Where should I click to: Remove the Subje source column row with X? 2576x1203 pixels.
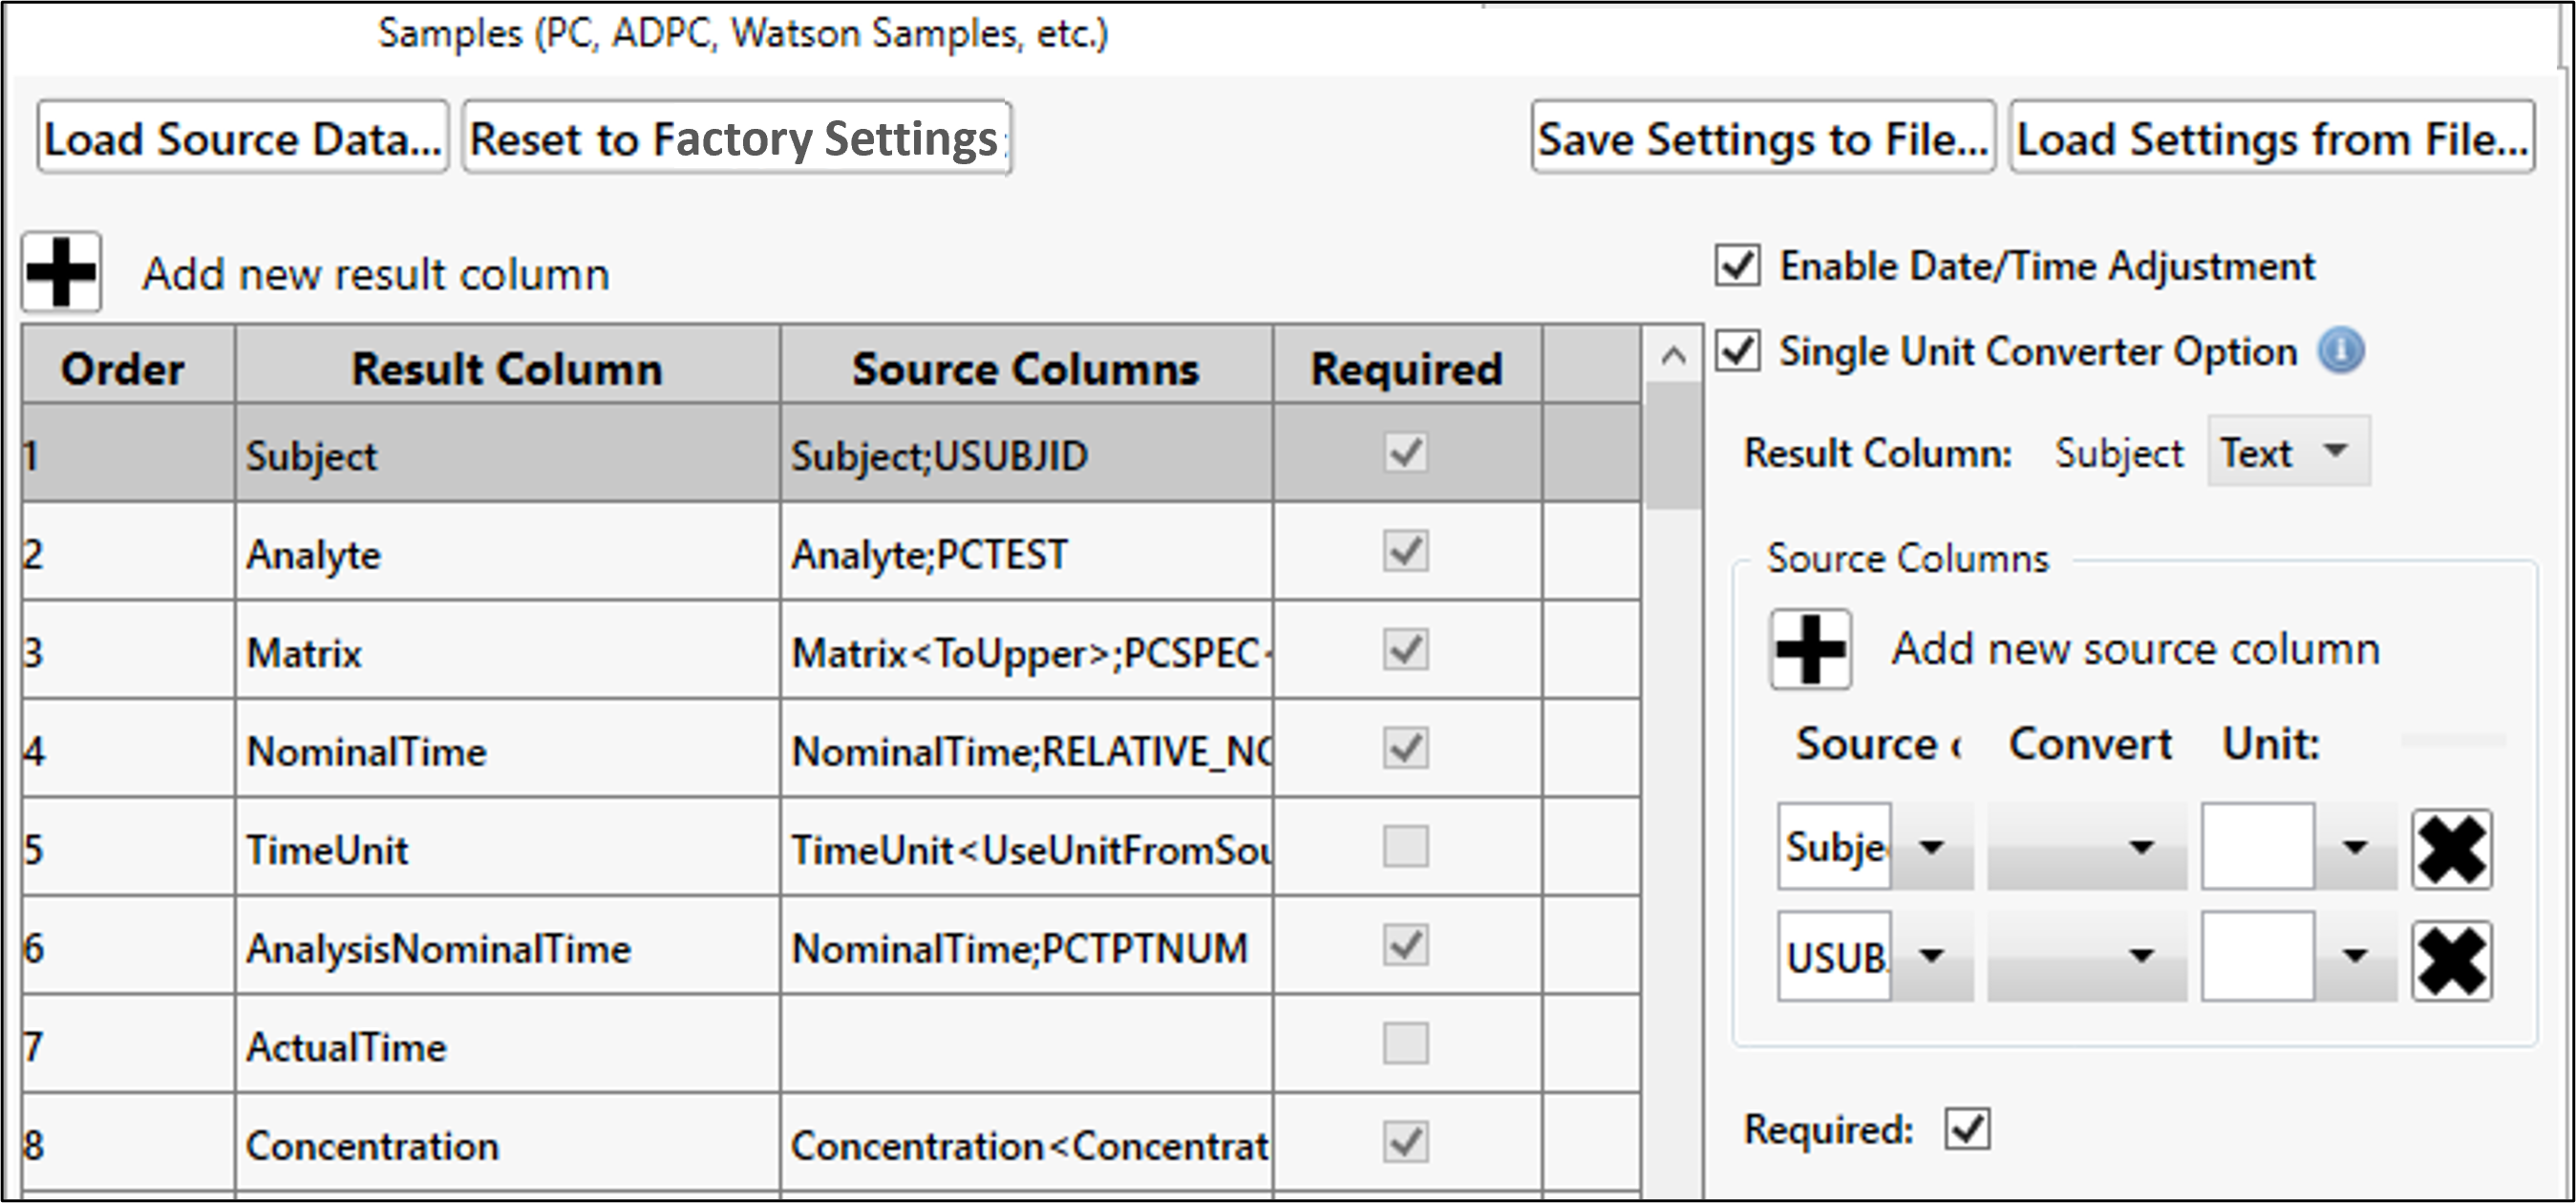click(2451, 850)
